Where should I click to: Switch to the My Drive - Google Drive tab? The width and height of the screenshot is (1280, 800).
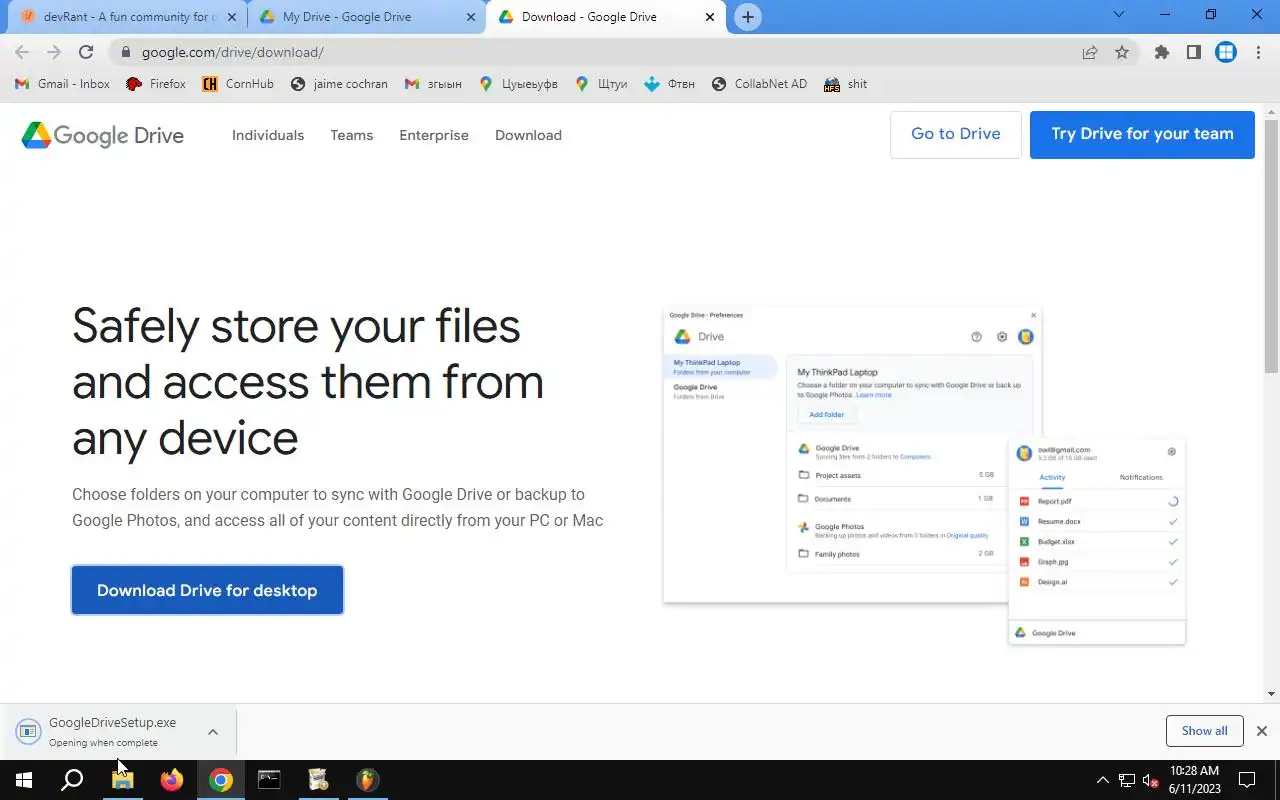tap(367, 17)
